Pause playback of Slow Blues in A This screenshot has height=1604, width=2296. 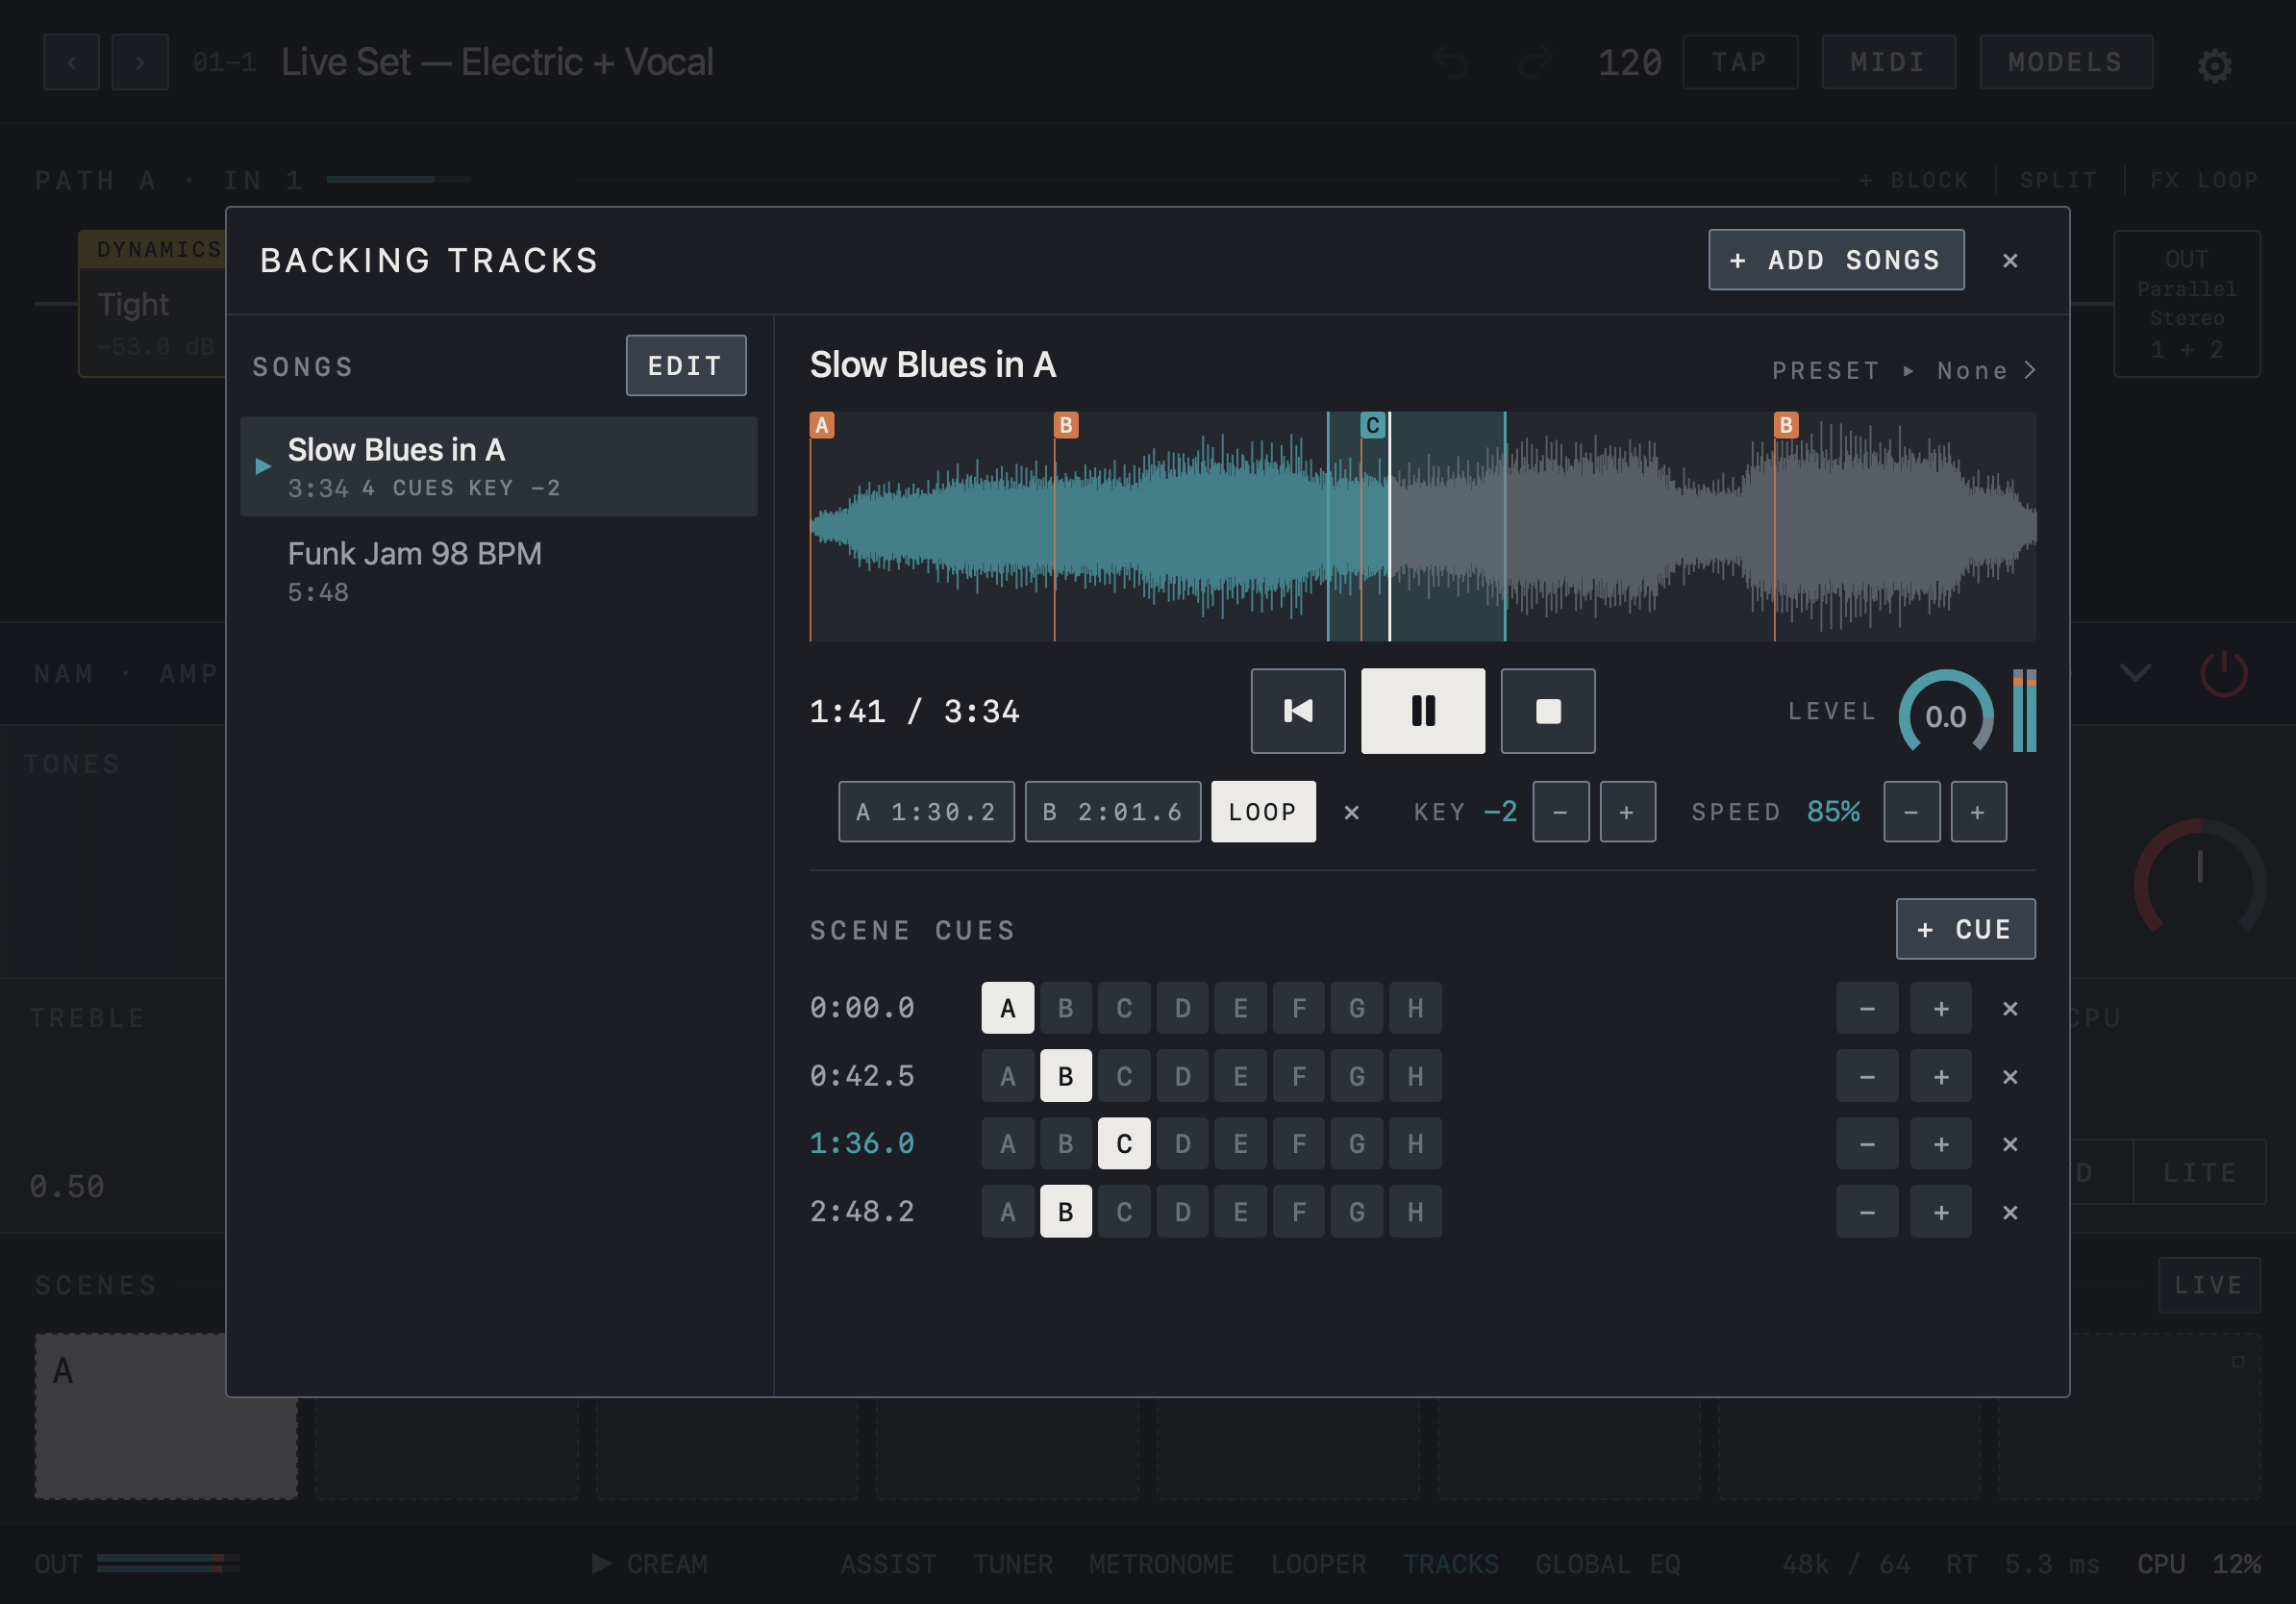(1422, 711)
